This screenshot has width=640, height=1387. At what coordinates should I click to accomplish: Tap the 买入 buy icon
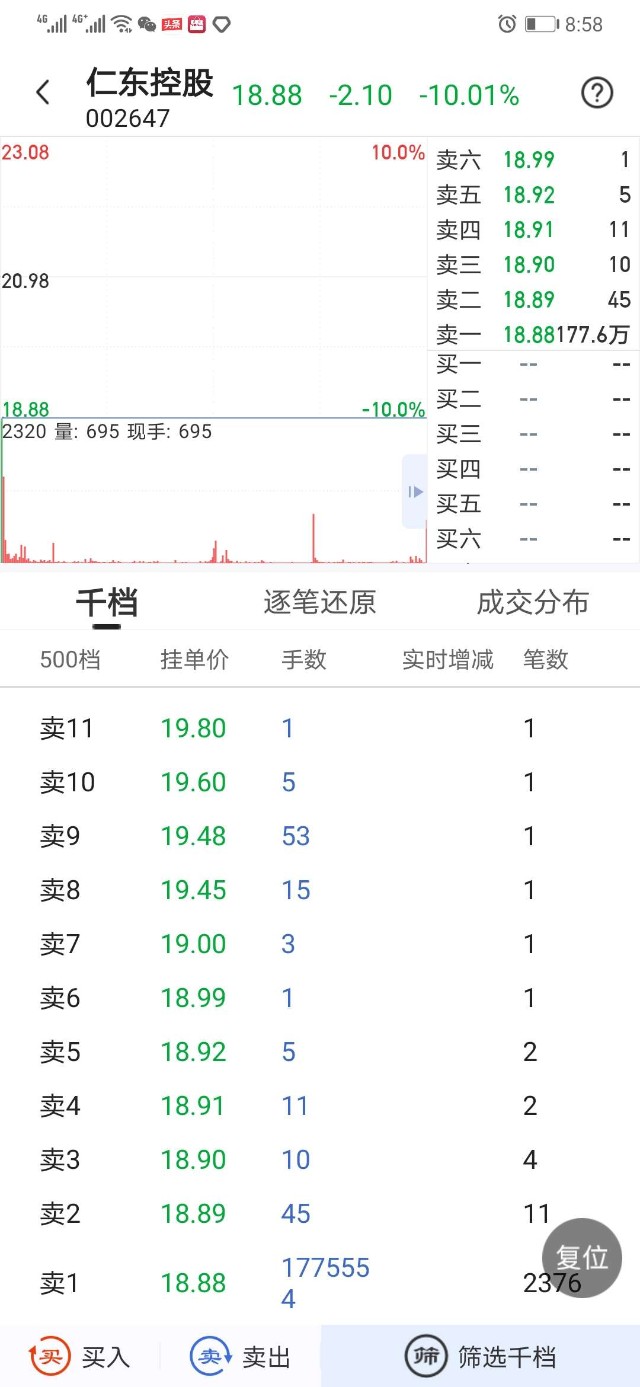pos(49,1356)
